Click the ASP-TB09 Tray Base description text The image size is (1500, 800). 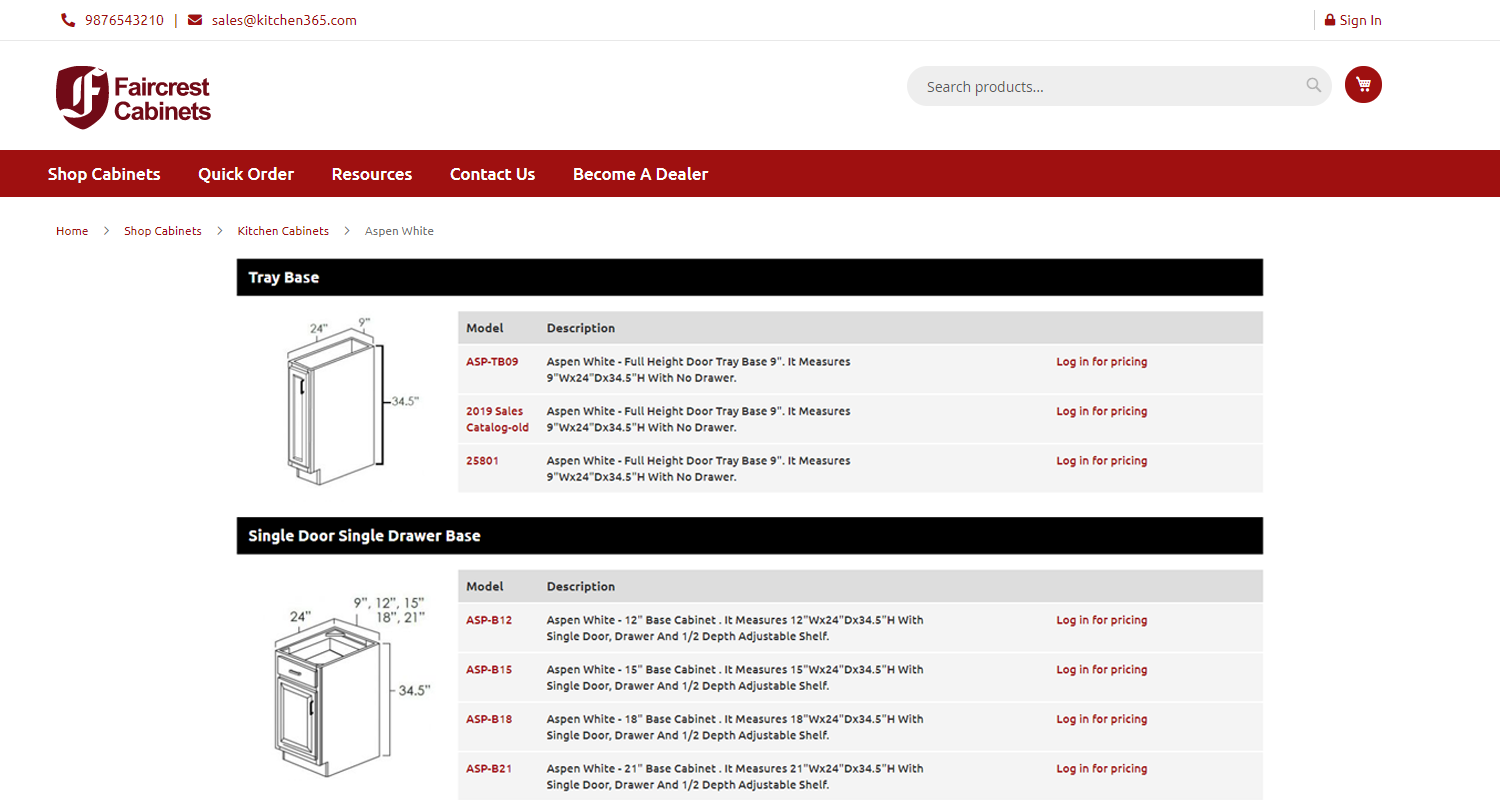click(698, 370)
